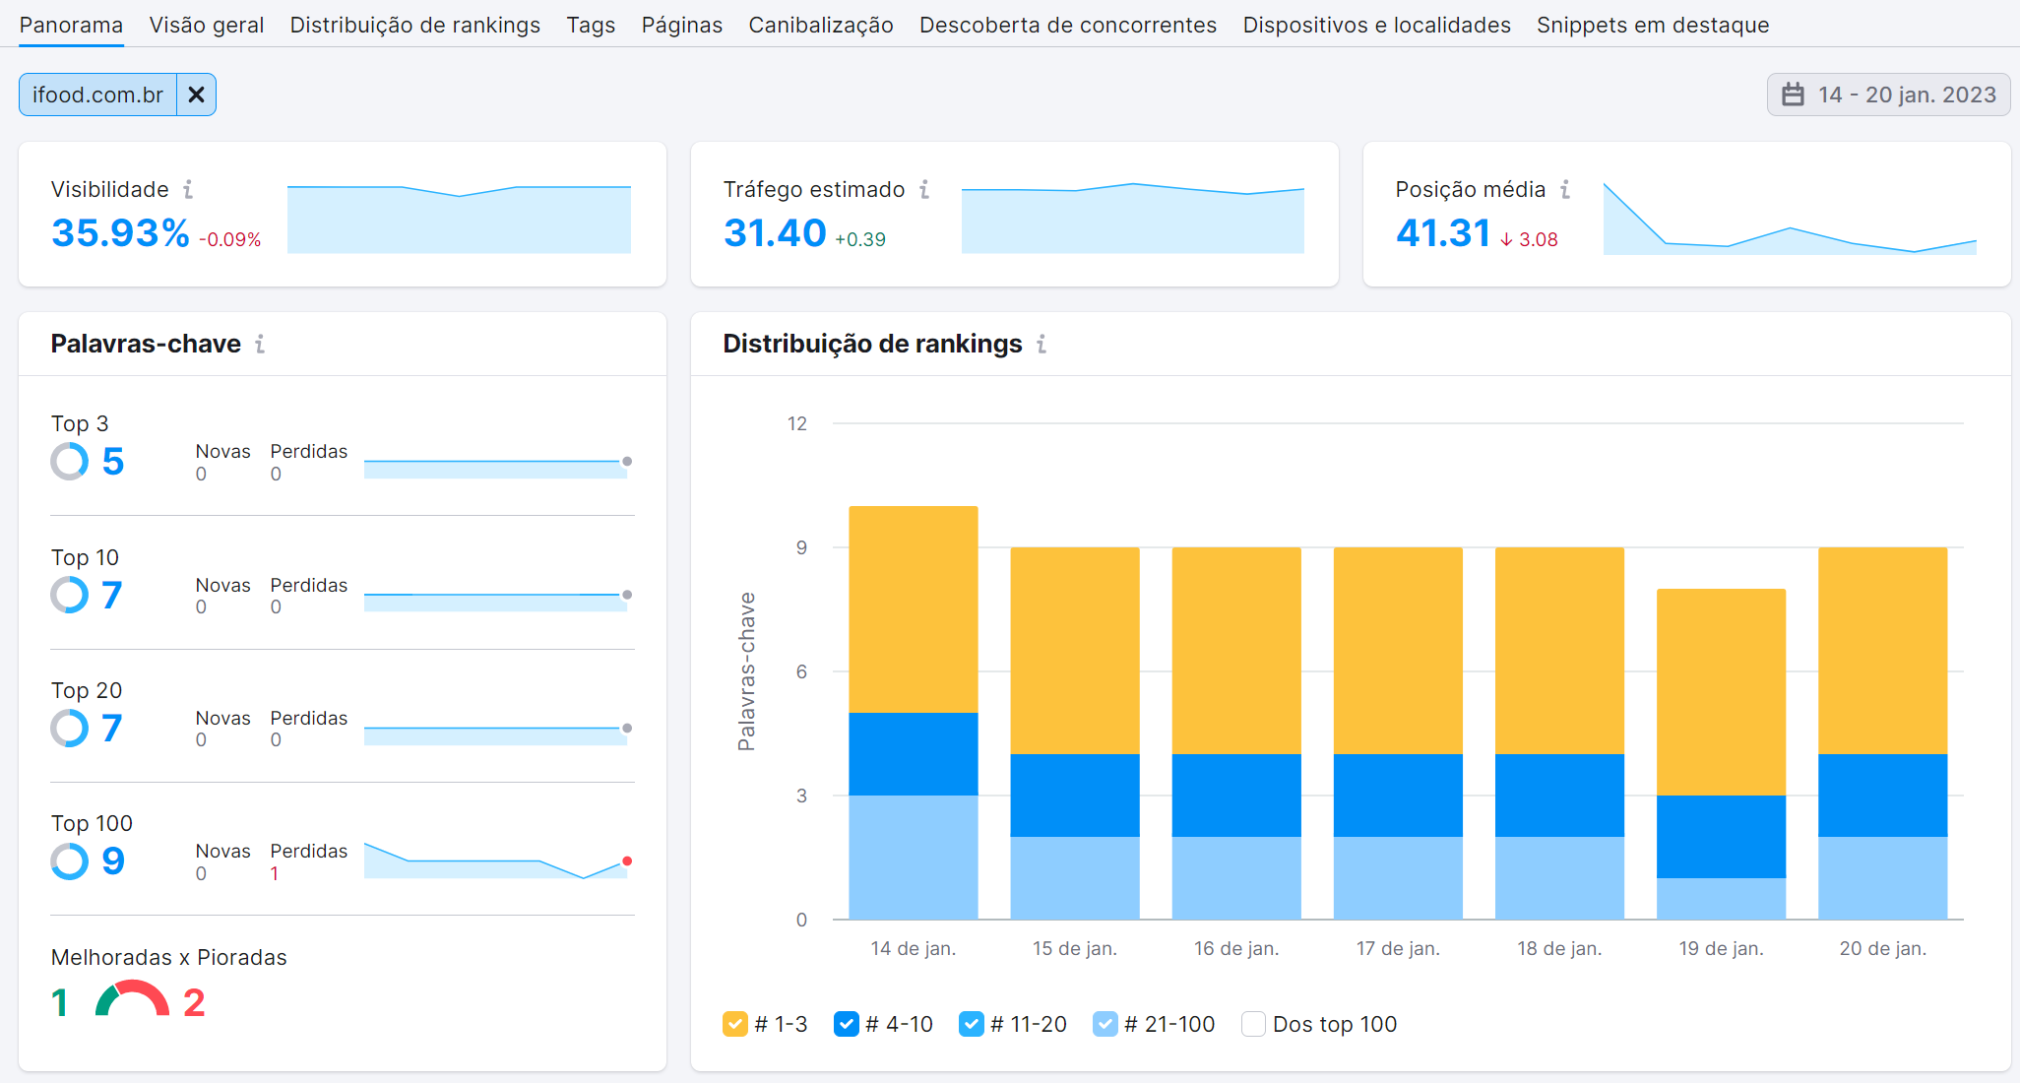Click the 35.93% visibility value
This screenshot has width=2020, height=1083.
click(120, 233)
